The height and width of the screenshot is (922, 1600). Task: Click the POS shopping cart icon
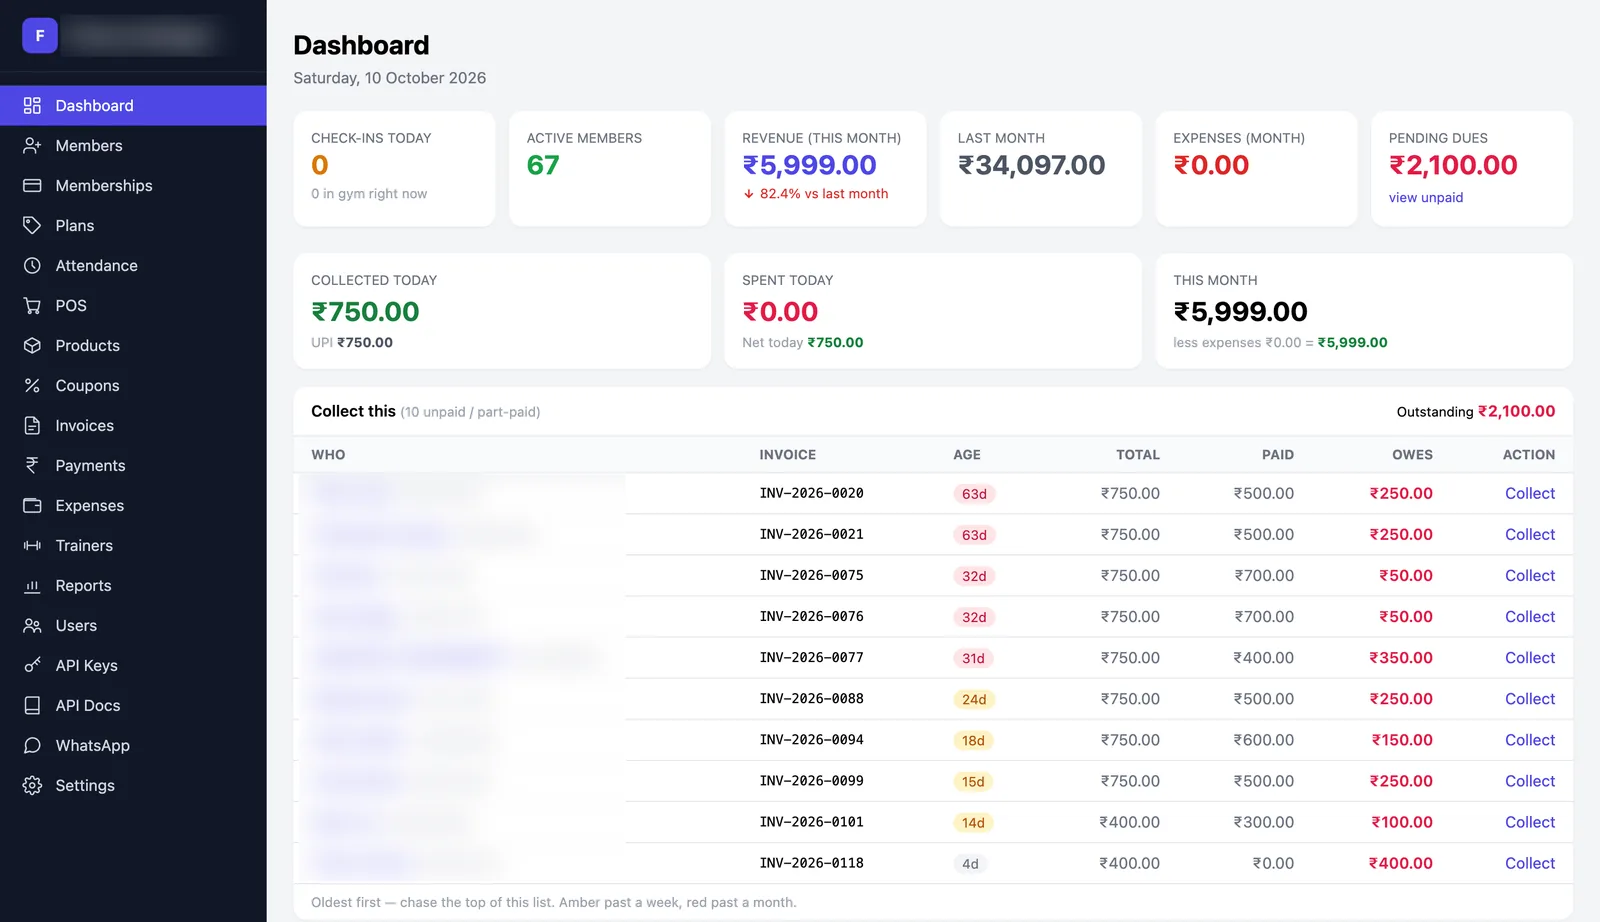pos(32,305)
